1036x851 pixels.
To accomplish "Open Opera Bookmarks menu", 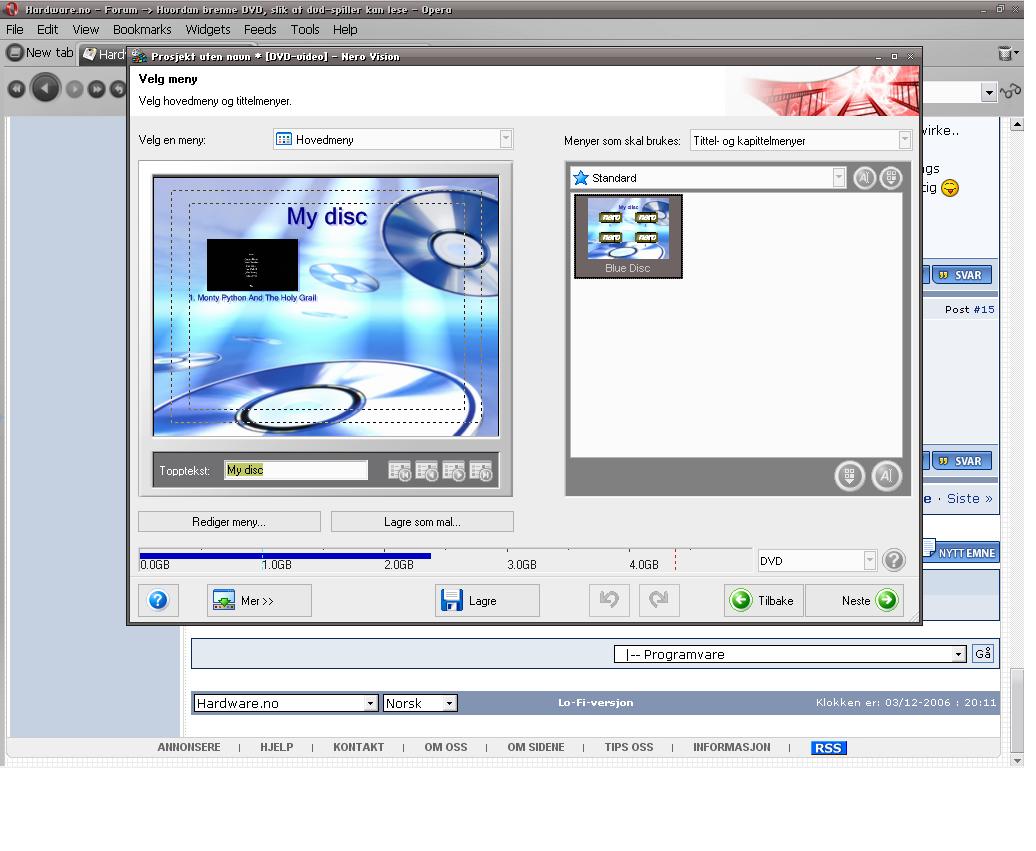I will [x=142, y=30].
